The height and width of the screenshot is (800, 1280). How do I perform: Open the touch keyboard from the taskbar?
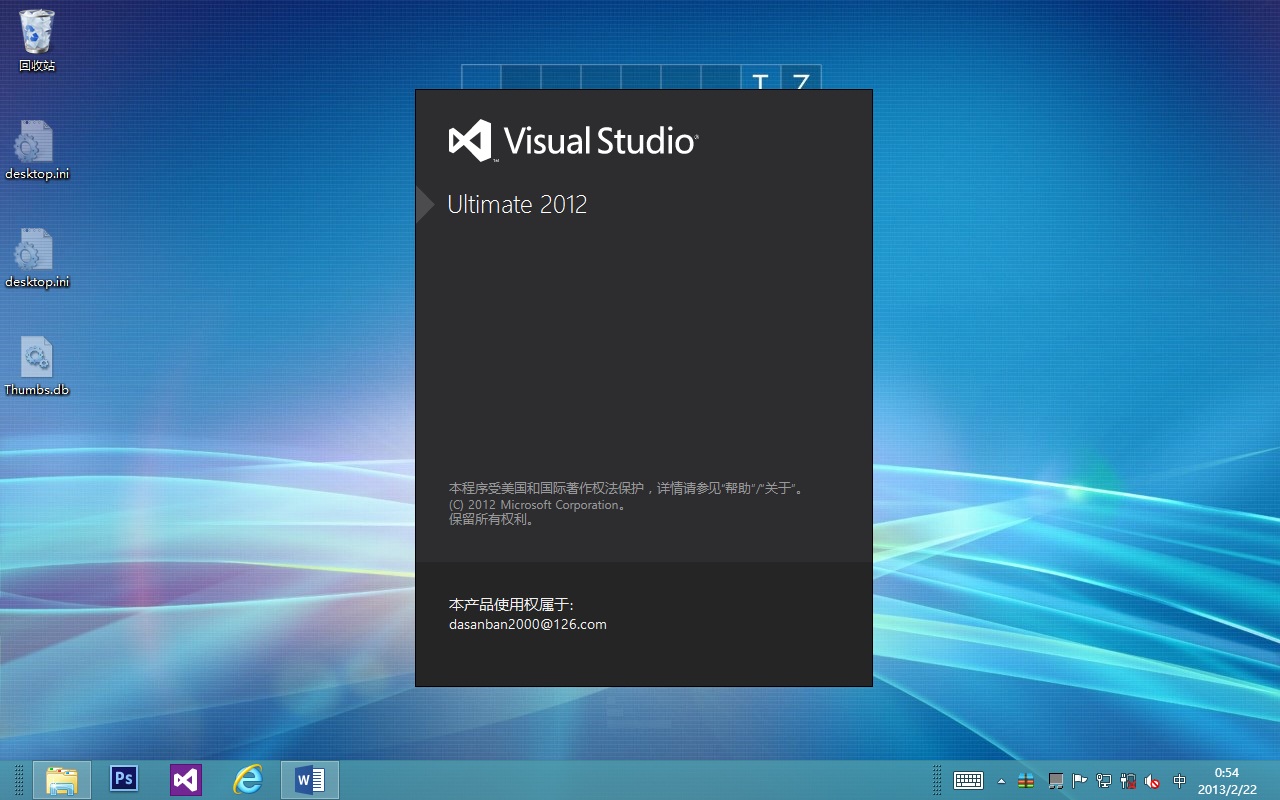[968, 780]
